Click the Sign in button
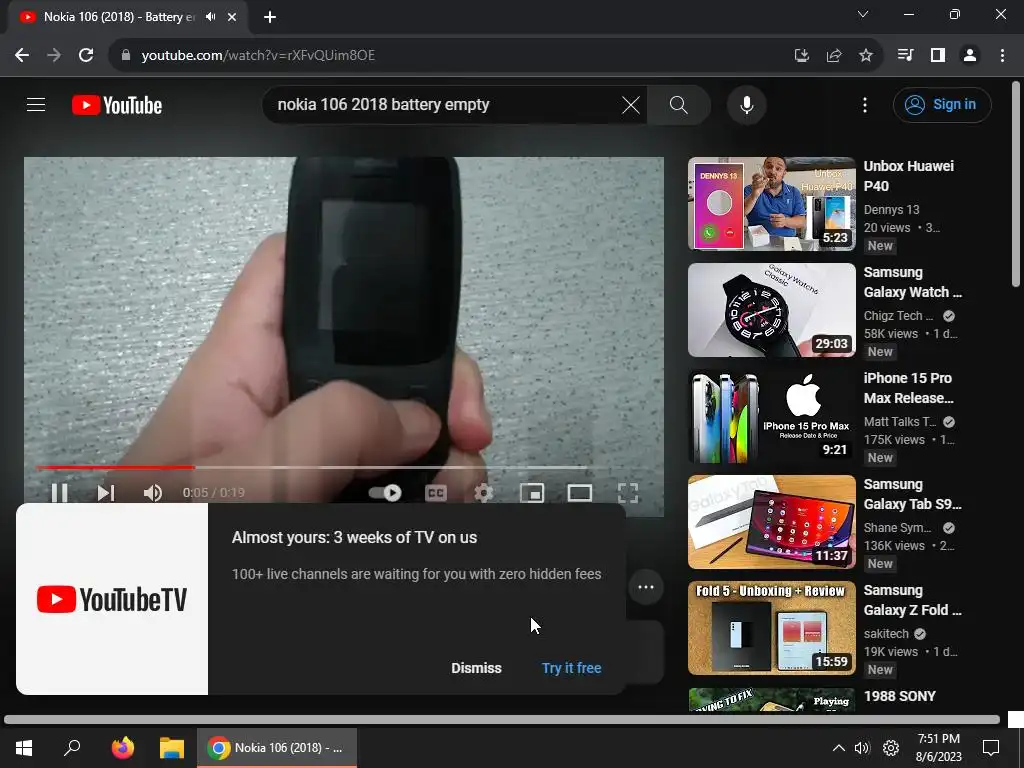 942,104
